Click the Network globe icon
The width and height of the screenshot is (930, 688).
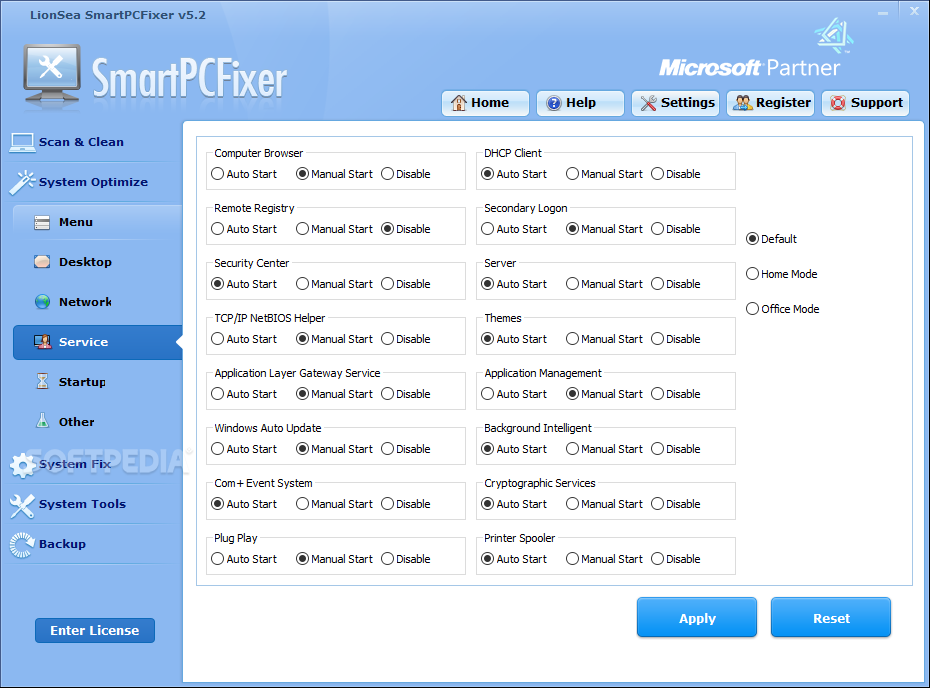pyautogui.click(x=42, y=302)
